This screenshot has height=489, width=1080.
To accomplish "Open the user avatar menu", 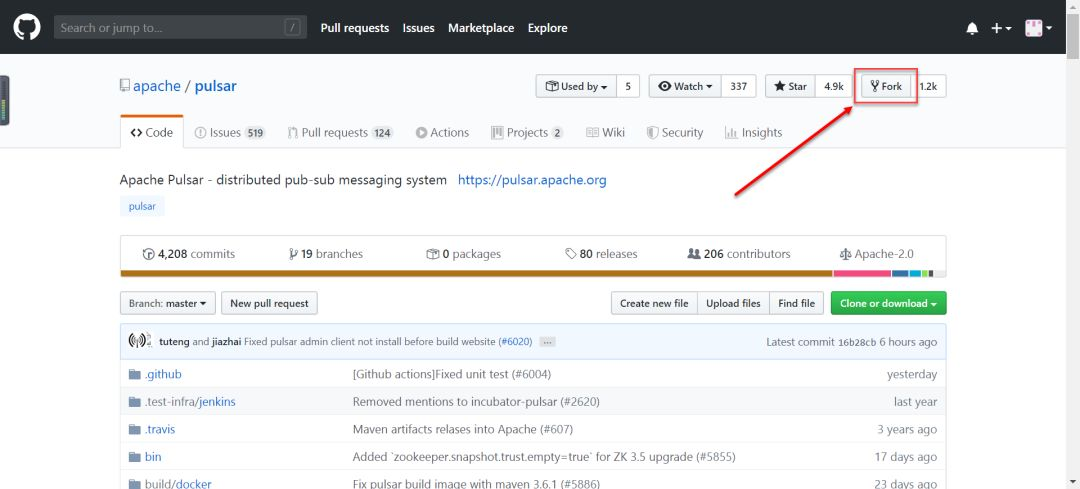I will pos(1038,28).
